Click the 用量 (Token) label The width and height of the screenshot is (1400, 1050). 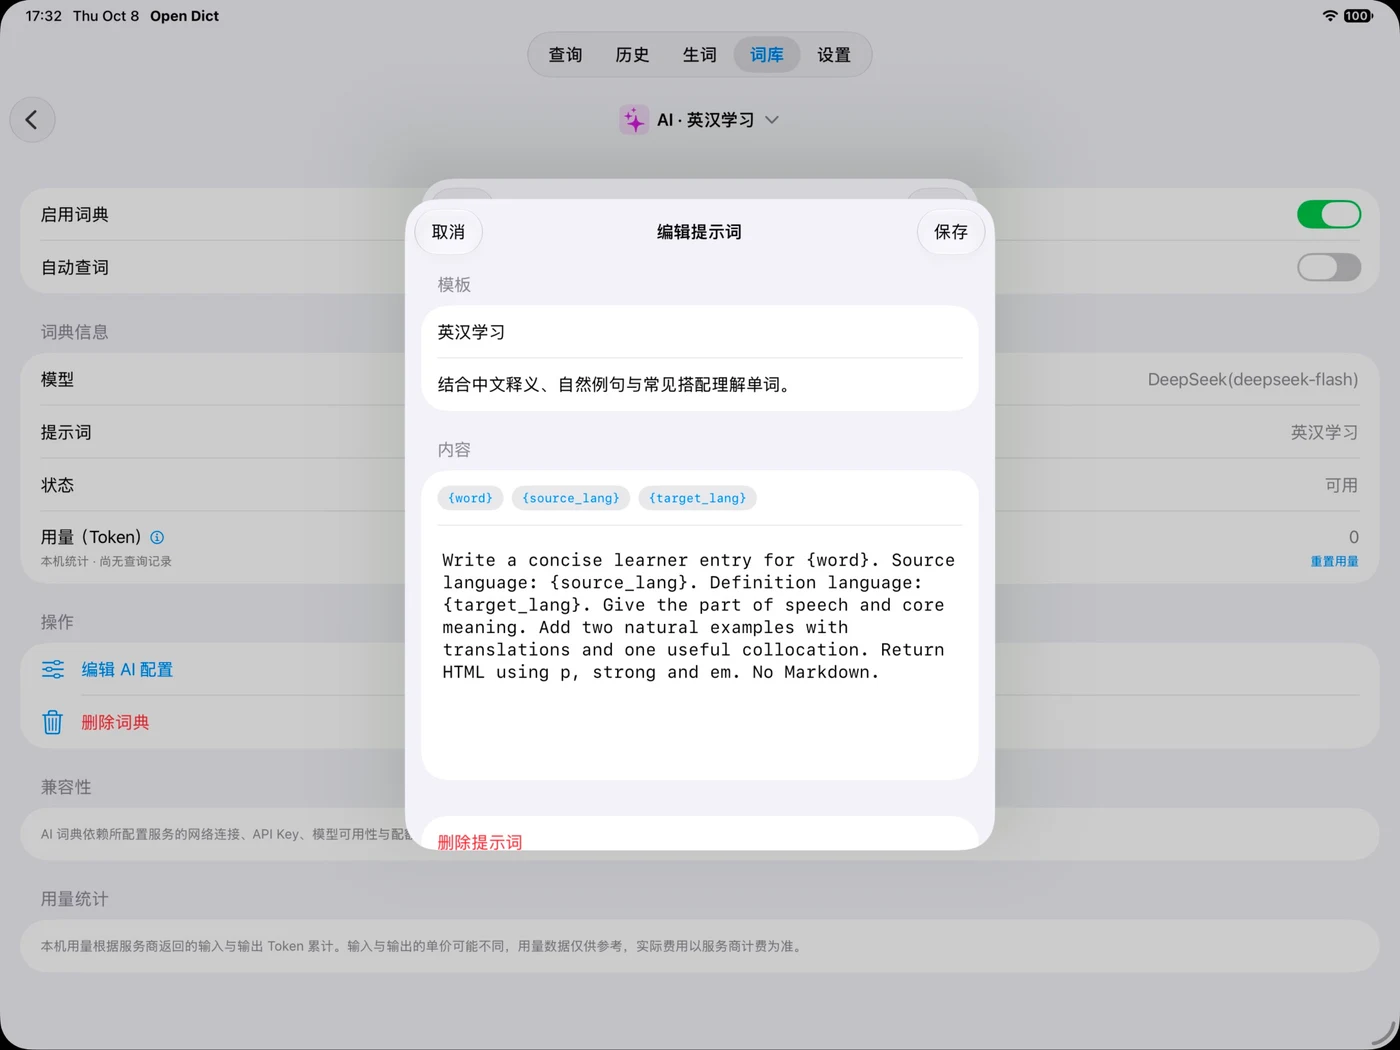tap(91, 537)
